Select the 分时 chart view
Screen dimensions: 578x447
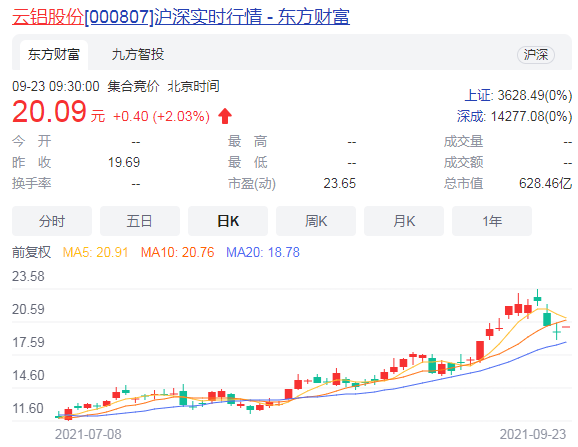52,221
